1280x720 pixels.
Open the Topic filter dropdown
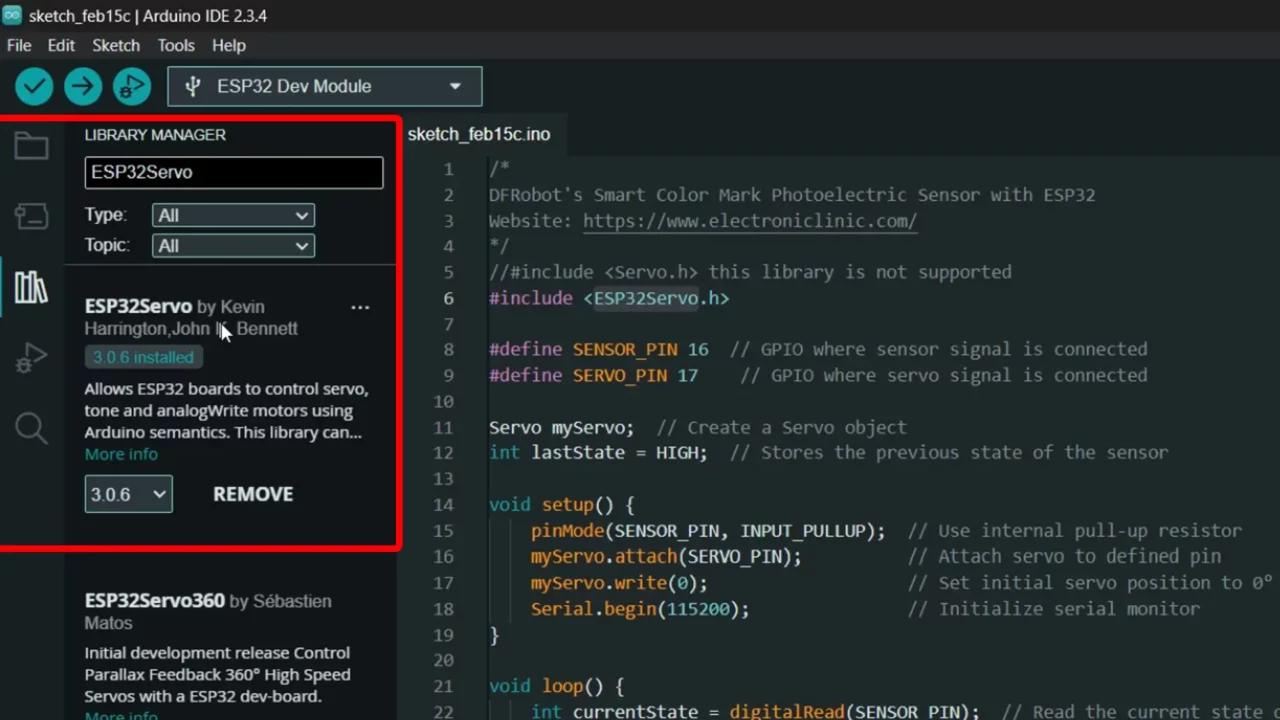tap(233, 245)
